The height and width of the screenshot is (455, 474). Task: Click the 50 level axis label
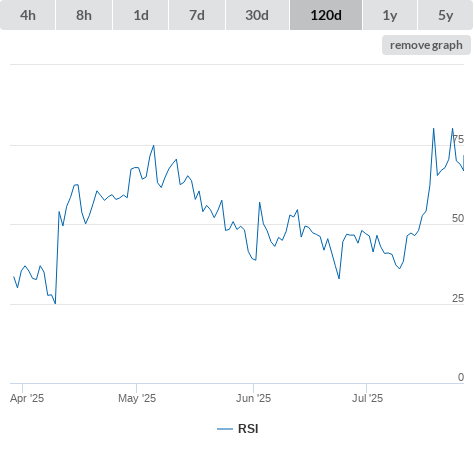458,218
